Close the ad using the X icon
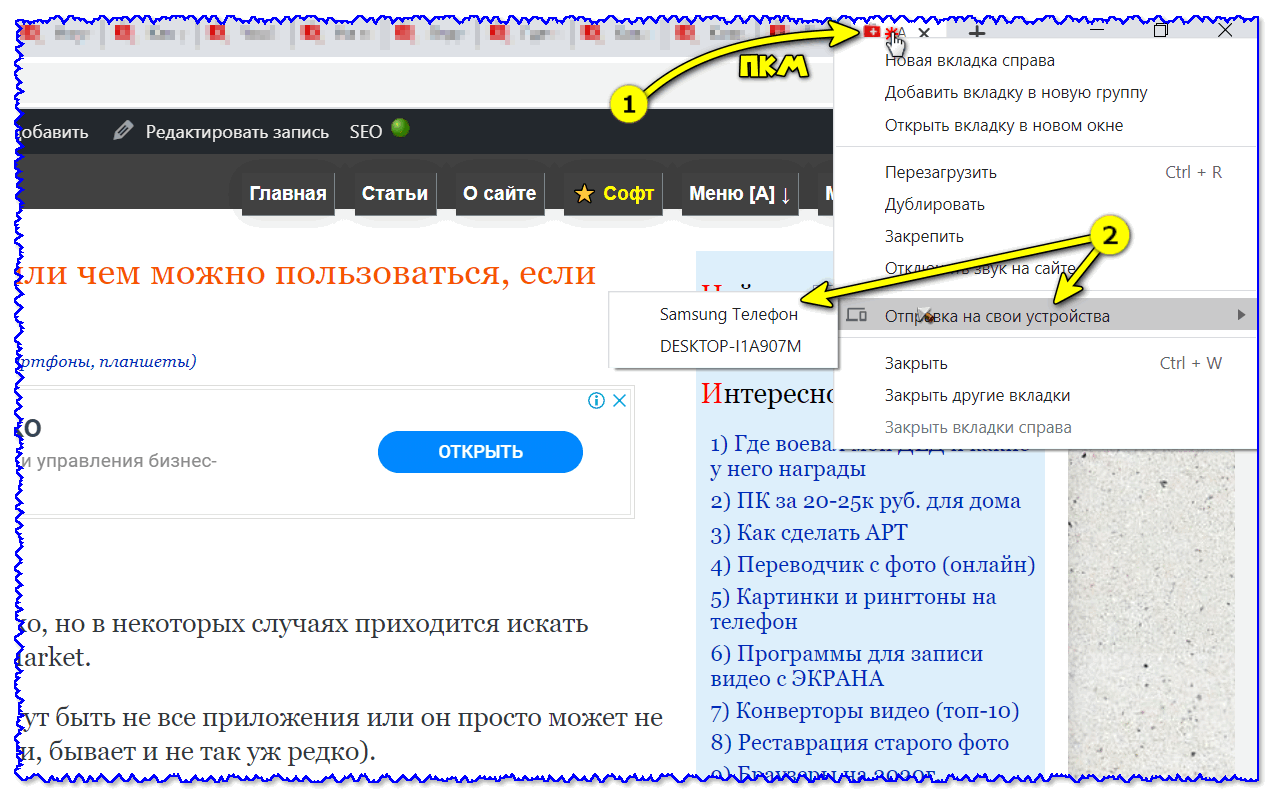 pos(619,401)
